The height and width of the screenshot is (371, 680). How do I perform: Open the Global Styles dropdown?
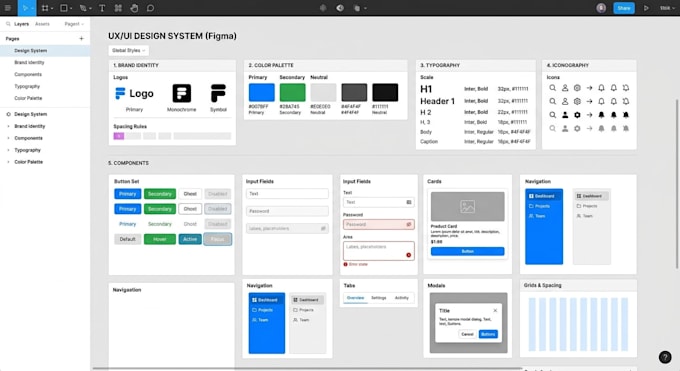pyautogui.click(x=129, y=50)
